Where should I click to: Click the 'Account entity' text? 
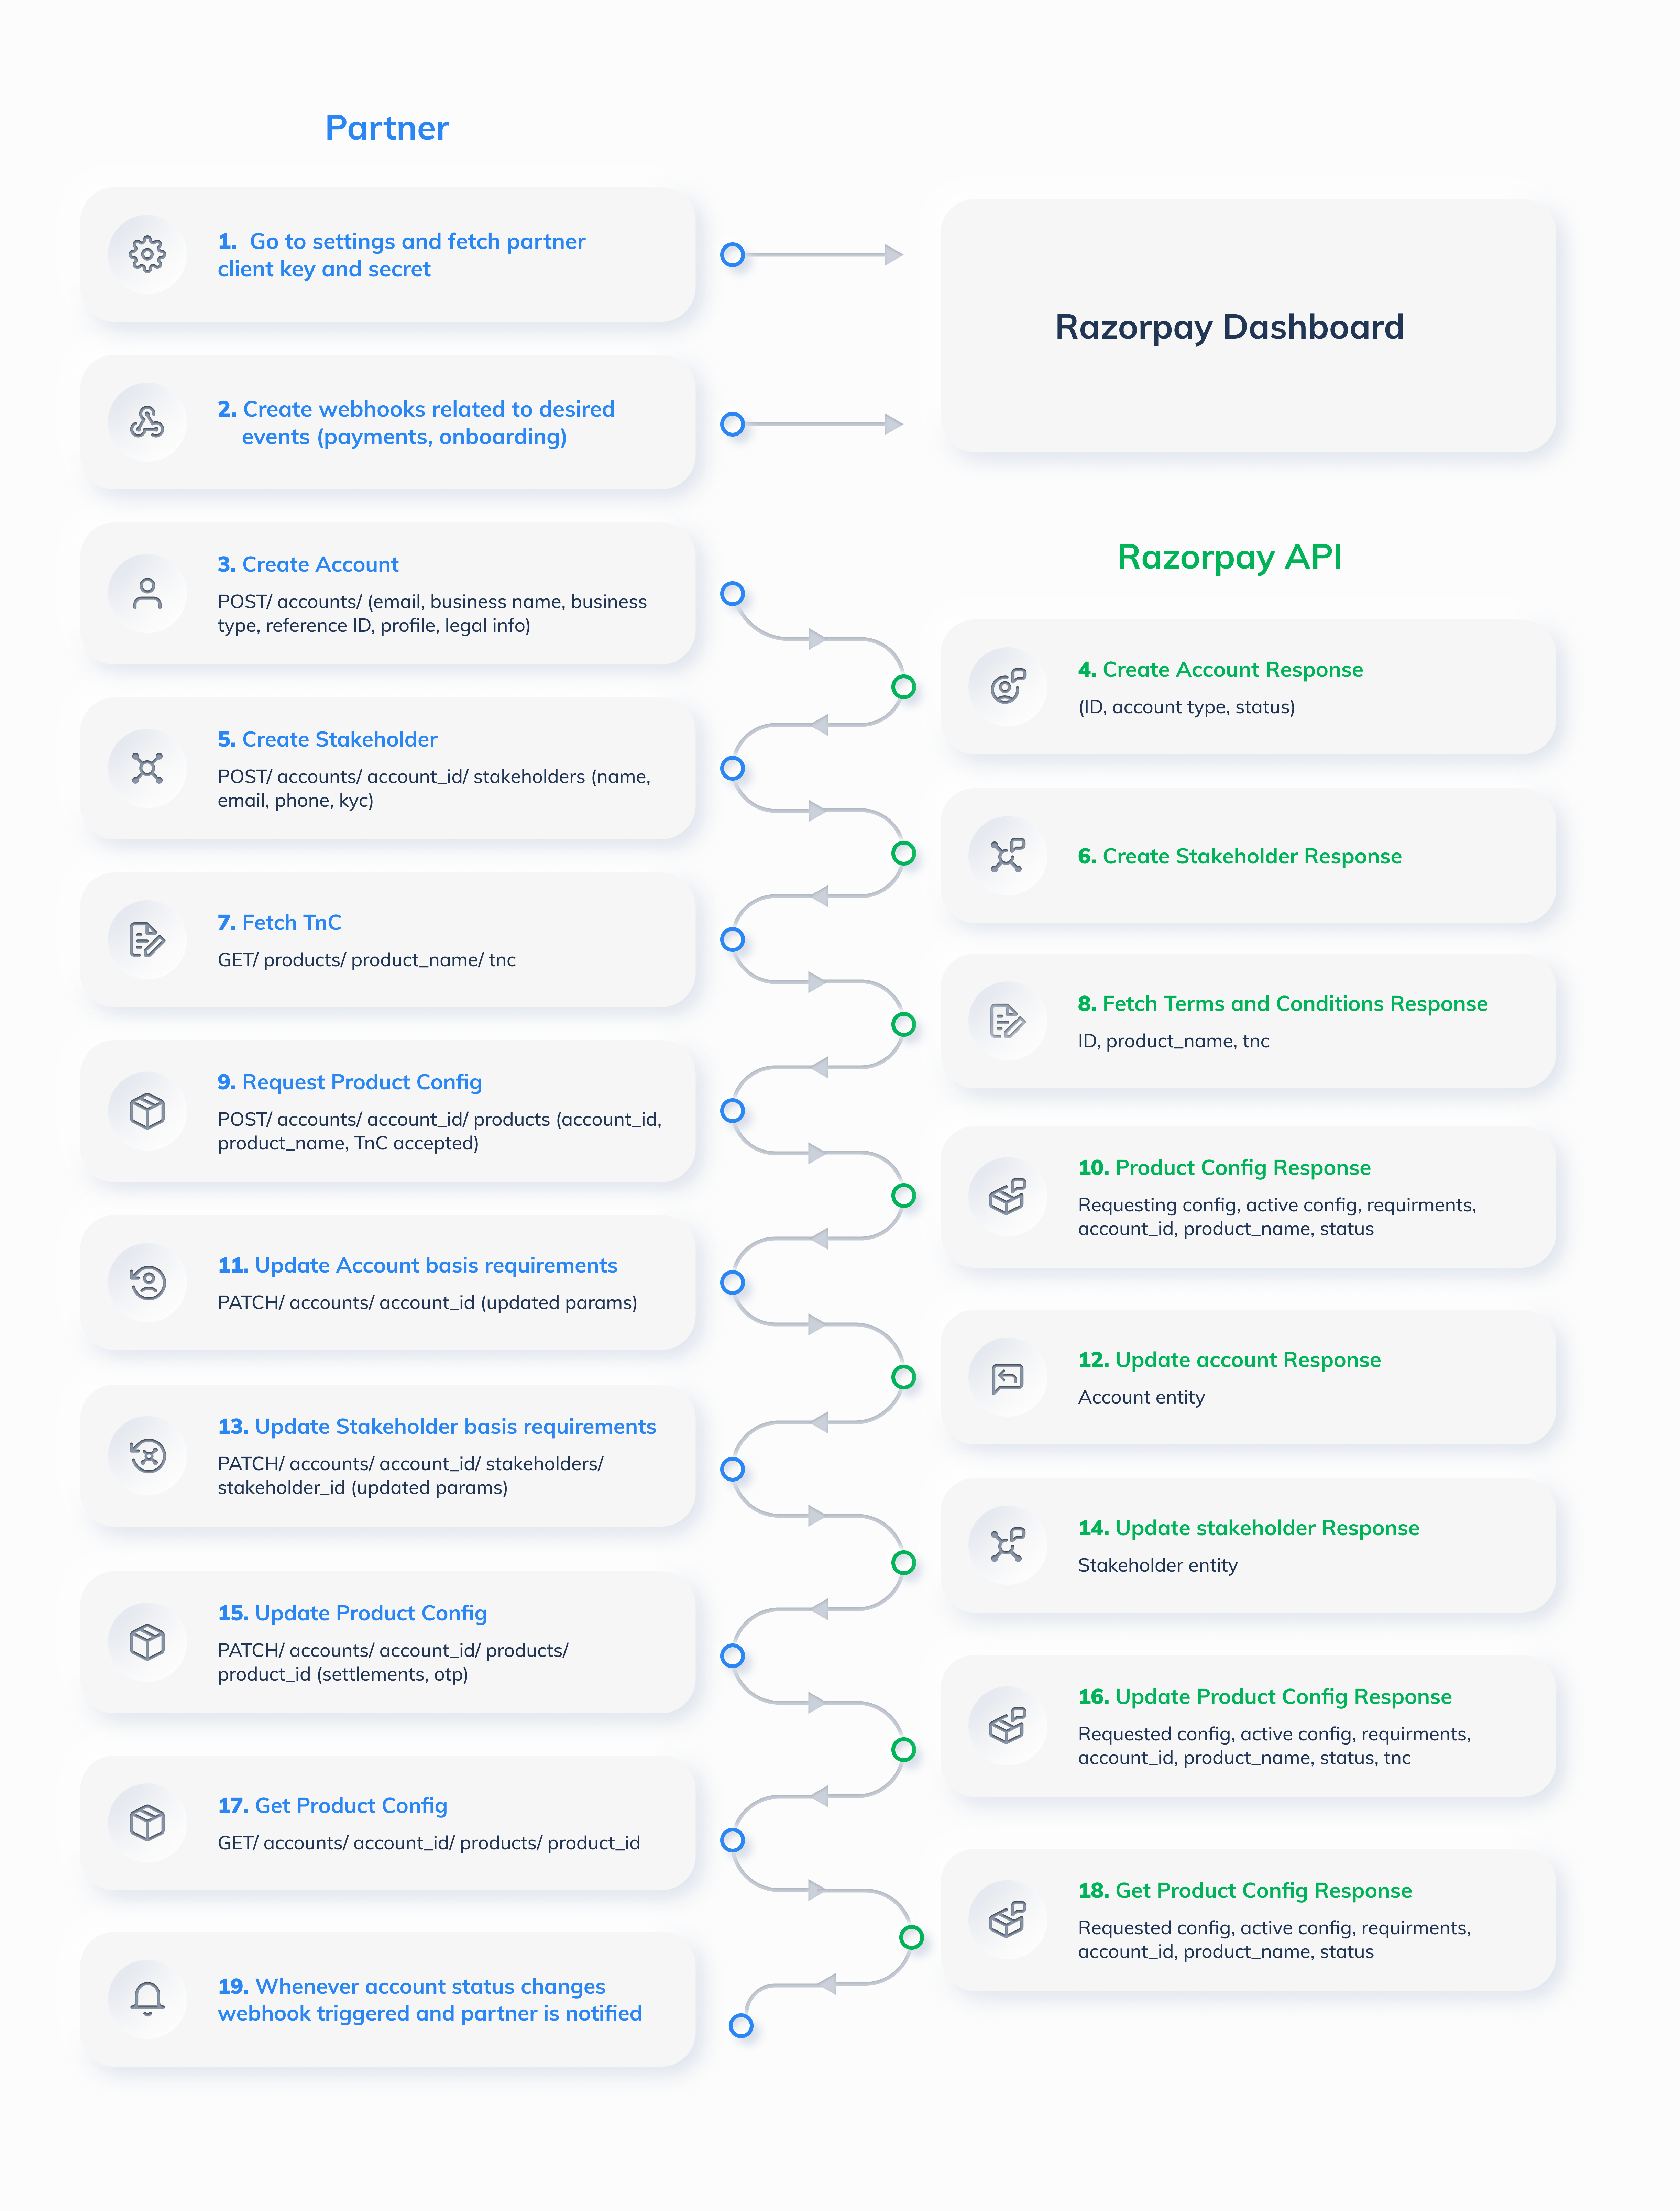pyautogui.click(x=1141, y=1398)
